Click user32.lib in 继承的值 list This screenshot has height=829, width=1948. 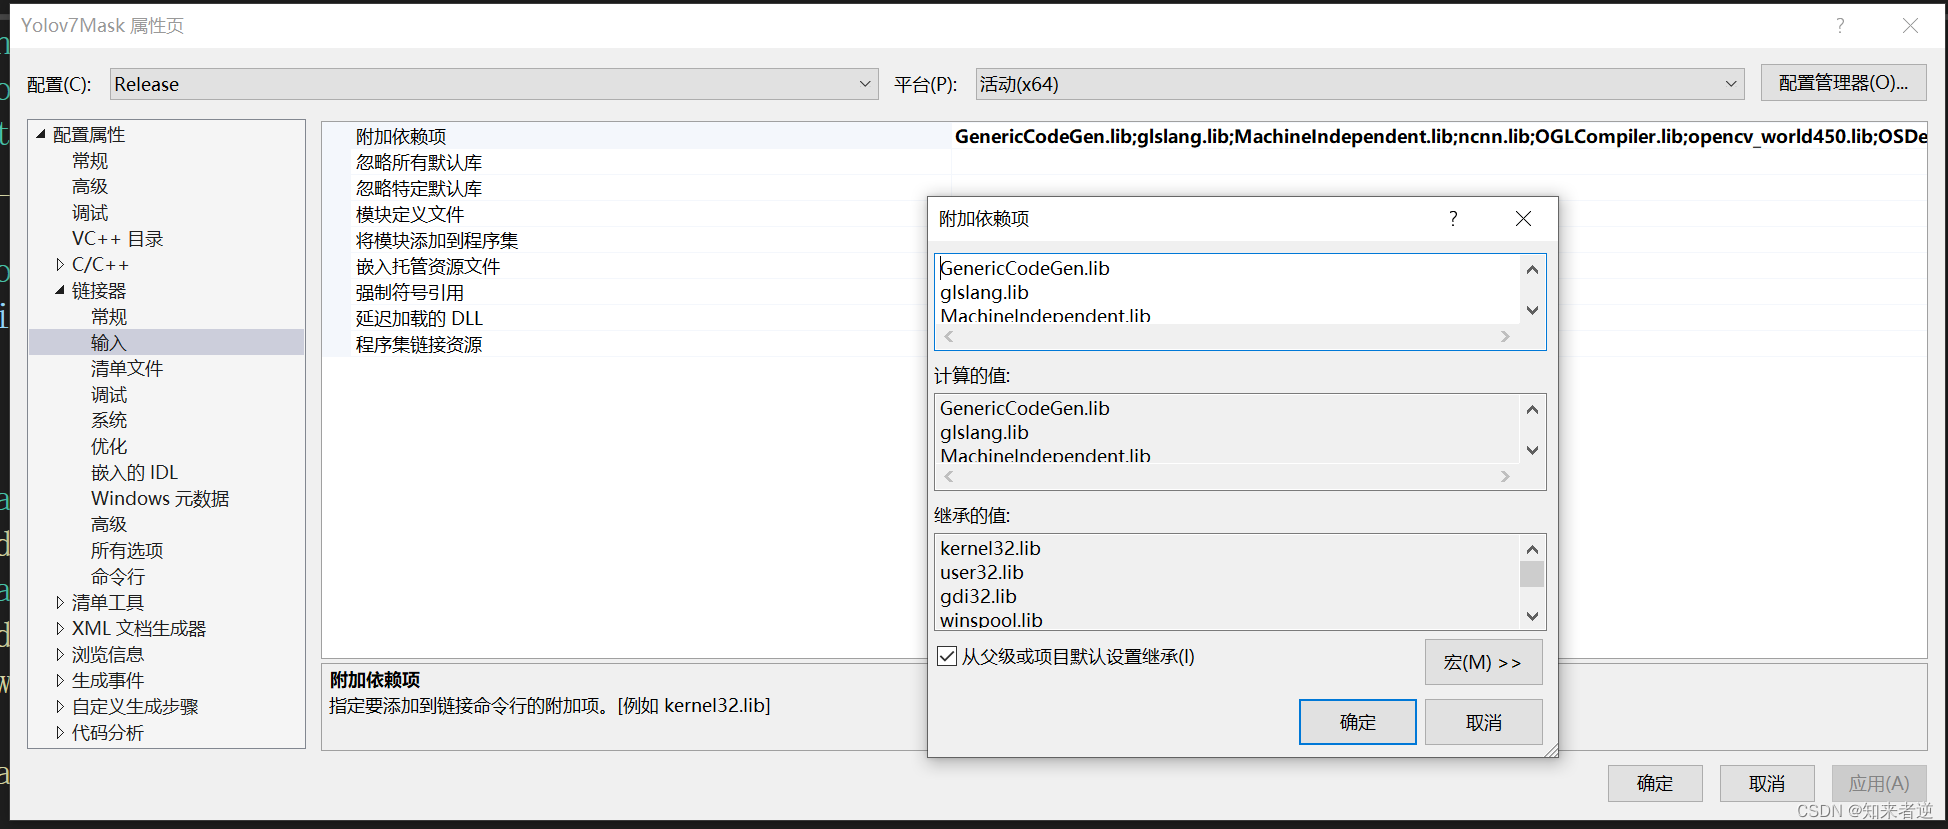[982, 572]
